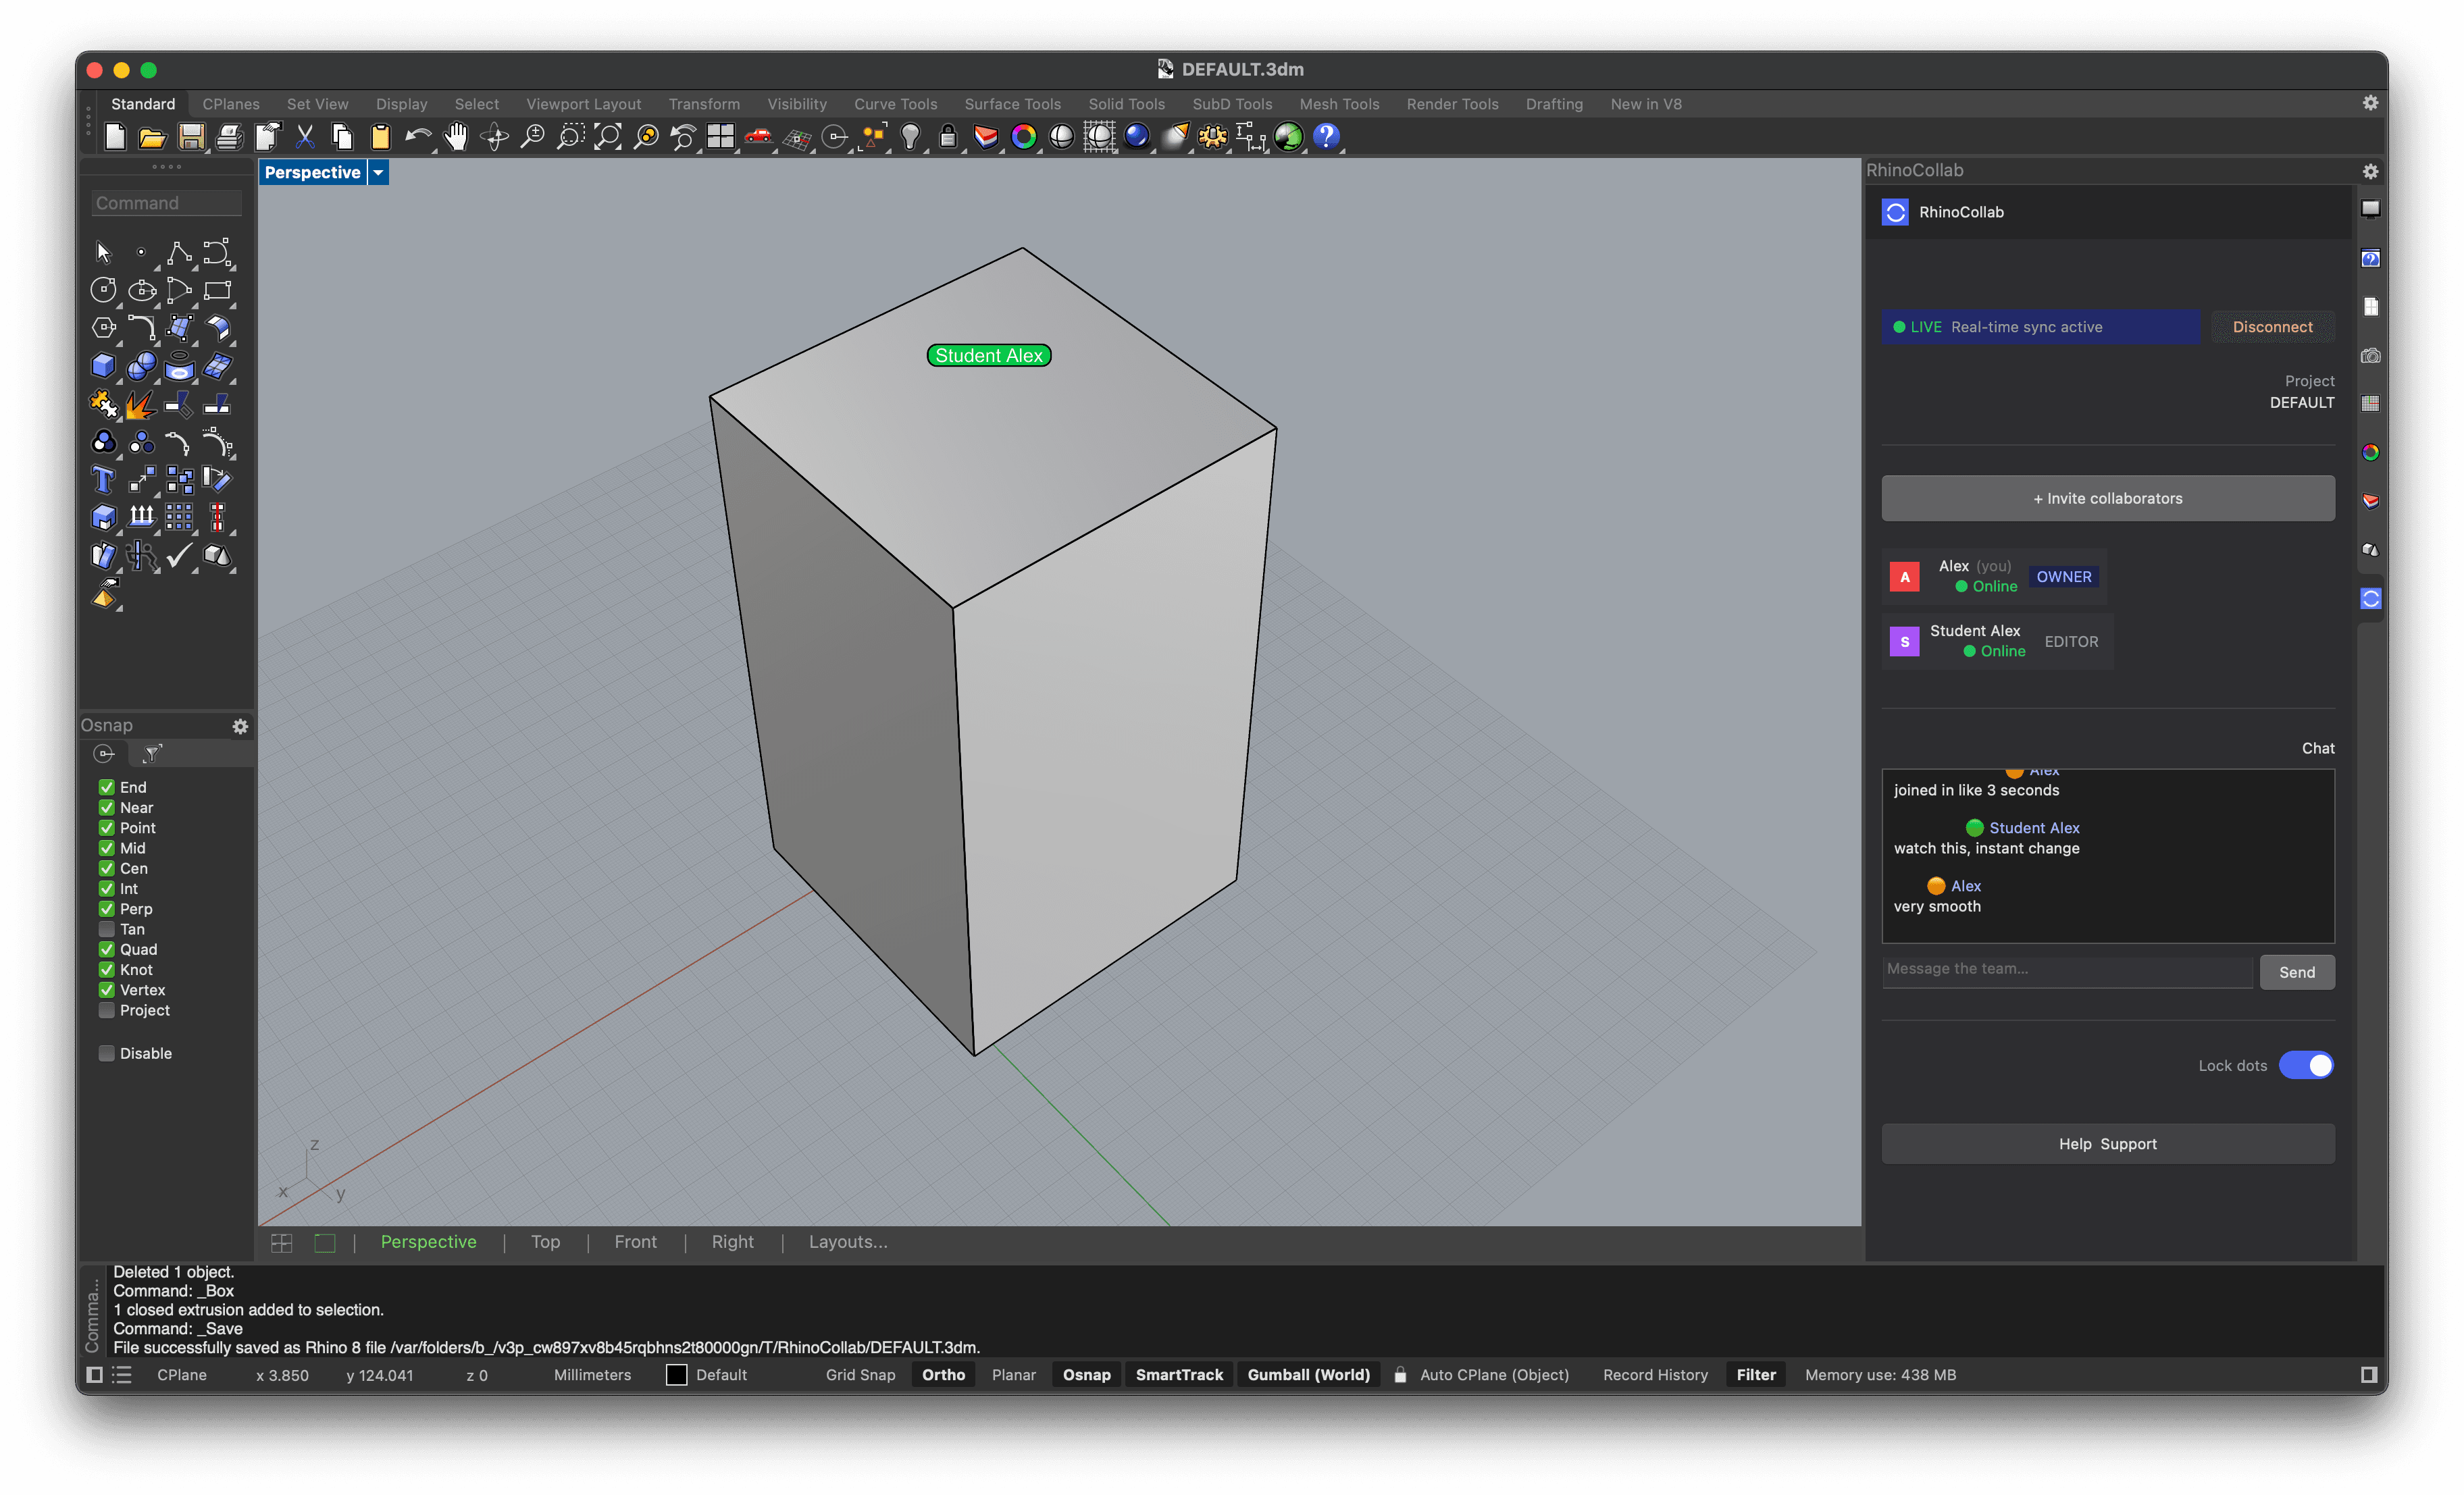Toggle Grid Snap in the status bar
The image size is (2464, 1495).
860,1375
